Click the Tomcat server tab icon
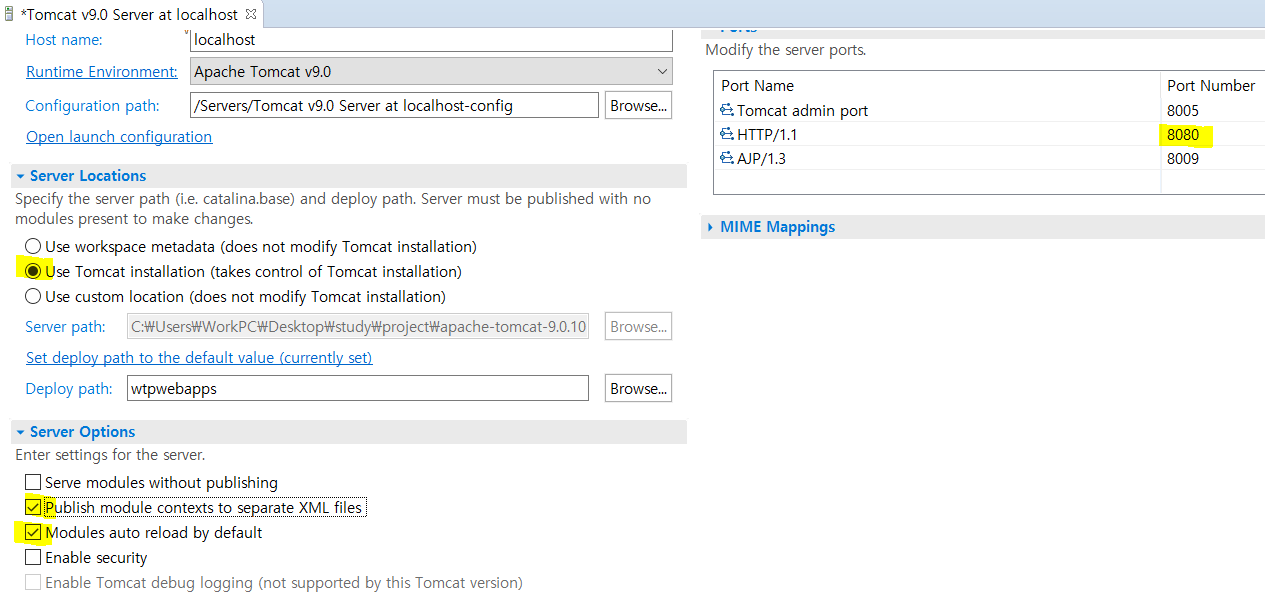The height and width of the screenshot is (594, 1265). [8, 14]
